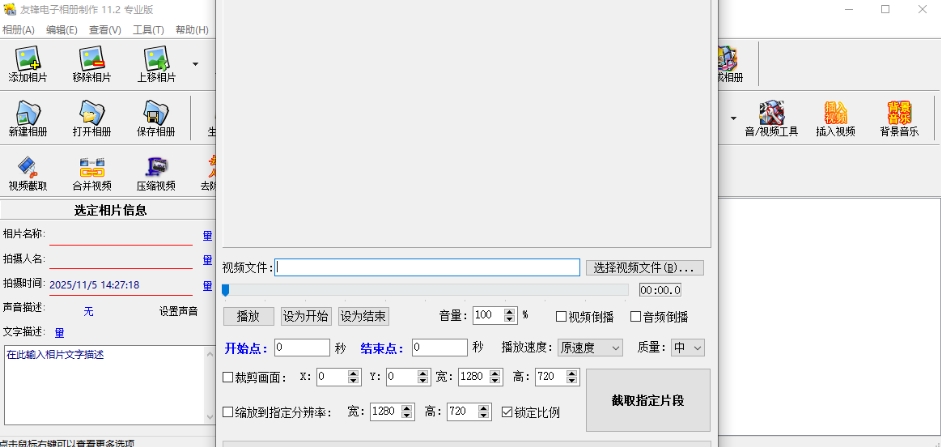Open the dropdown arrow left of 音/视频工具
The height and width of the screenshot is (447, 941).
733,118
